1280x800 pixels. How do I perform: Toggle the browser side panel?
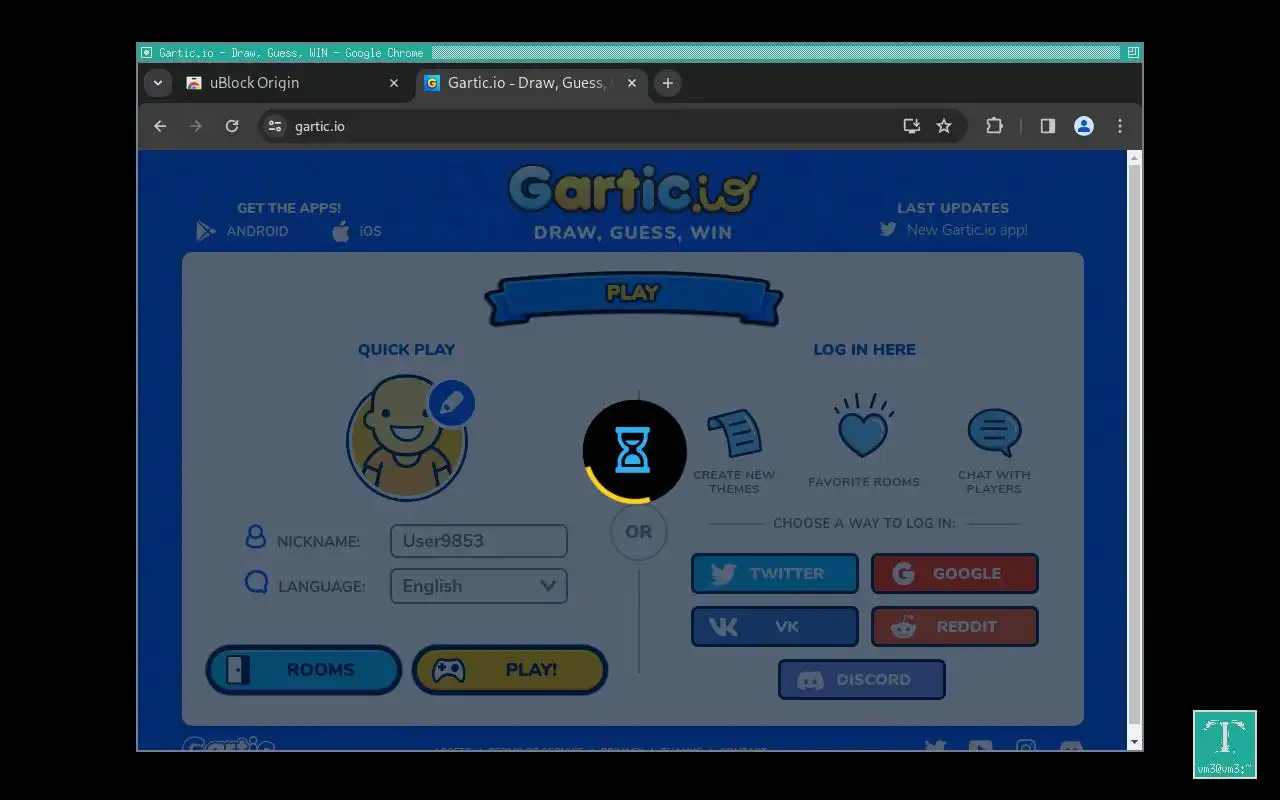tap(1048, 126)
